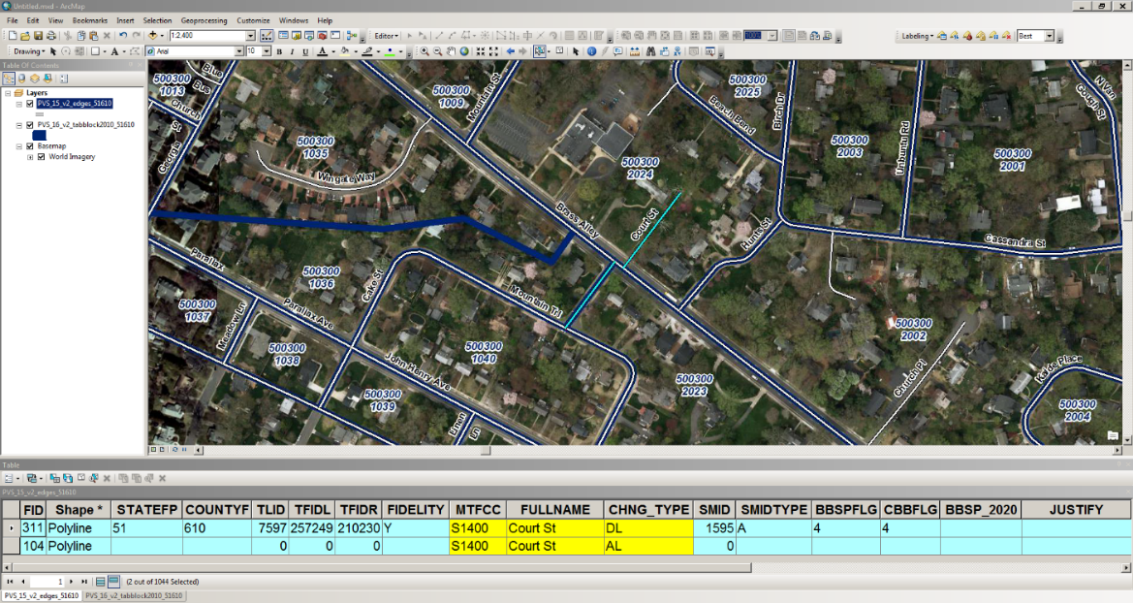Open the Editor Toolbar icon

268,36
